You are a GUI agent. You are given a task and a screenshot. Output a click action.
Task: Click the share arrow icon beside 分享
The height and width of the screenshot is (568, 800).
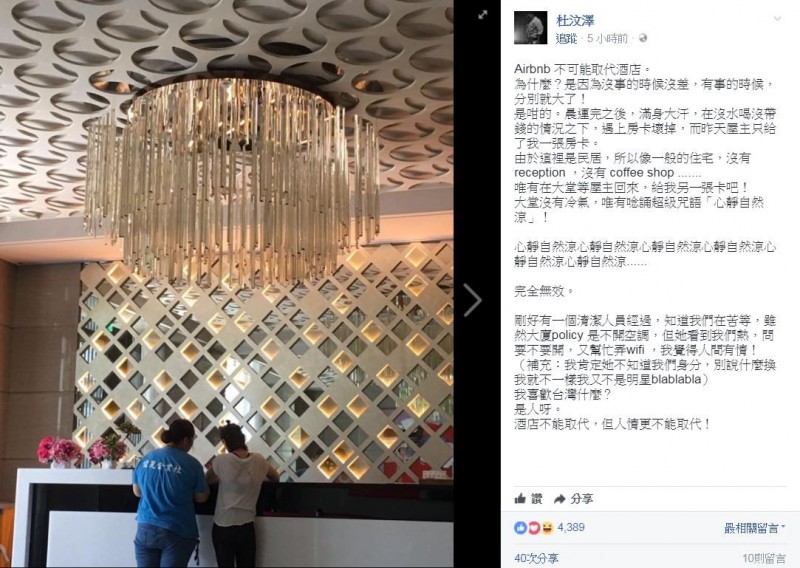pyautogui.click(x=560, y=499)
